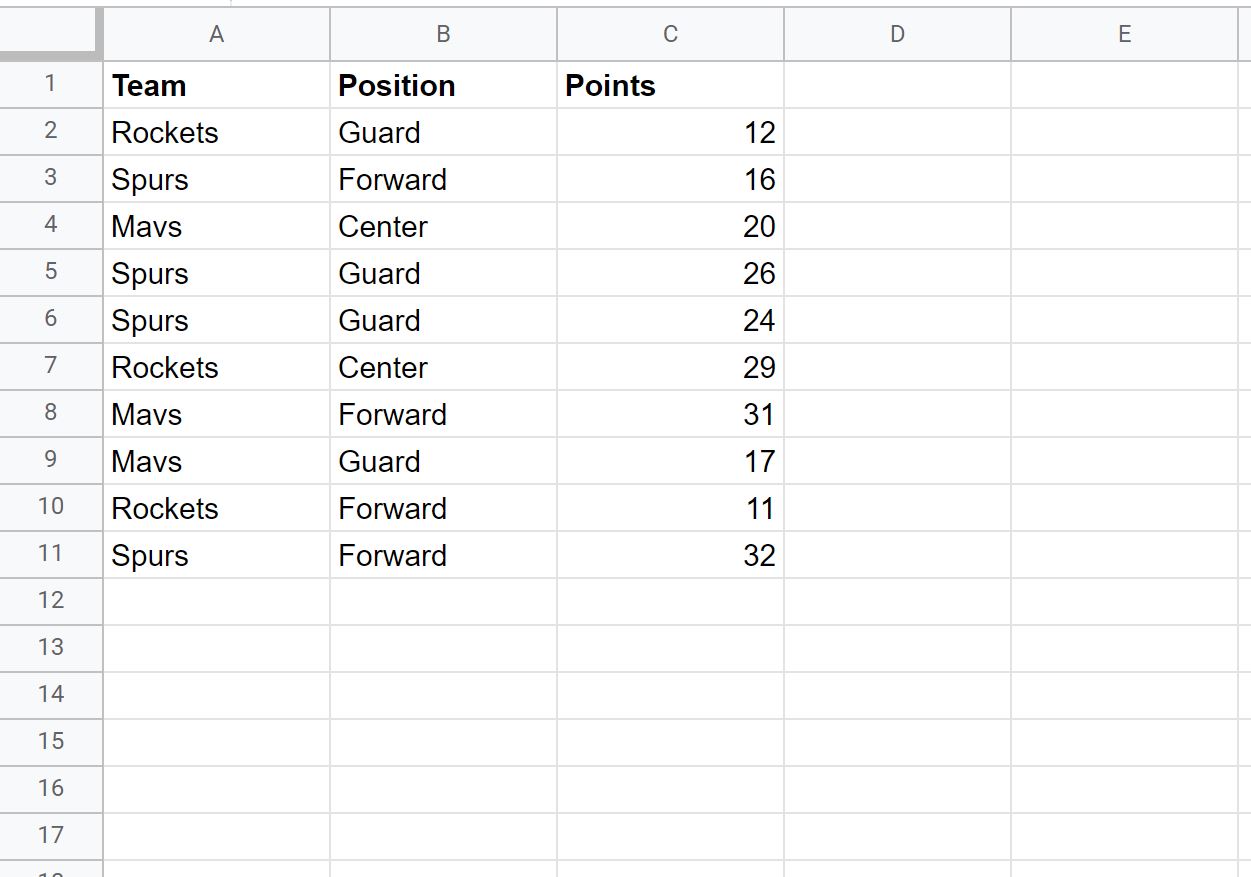The image size is (1251, 877).
Task: Select the Forward cell in row 3
Action: (x=443, y=179)
